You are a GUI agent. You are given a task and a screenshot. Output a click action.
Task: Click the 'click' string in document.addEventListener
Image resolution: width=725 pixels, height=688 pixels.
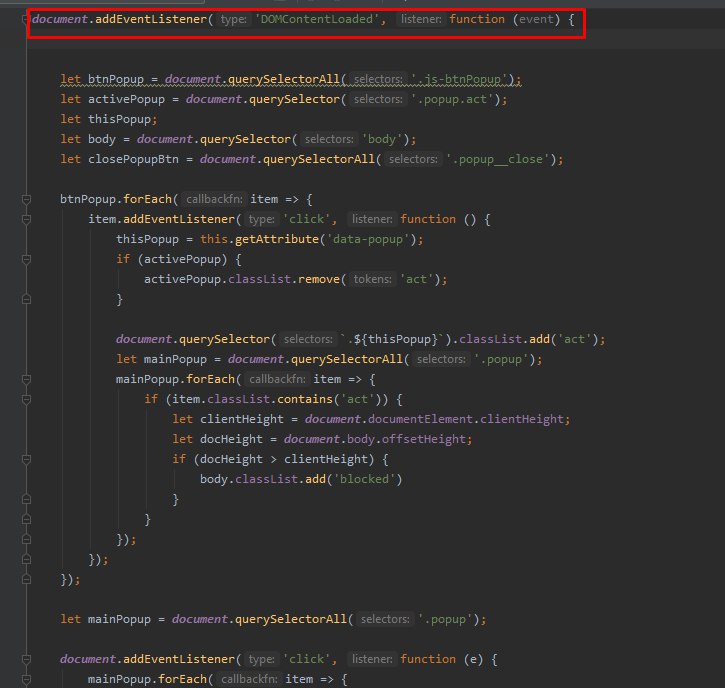click(307, 659)
